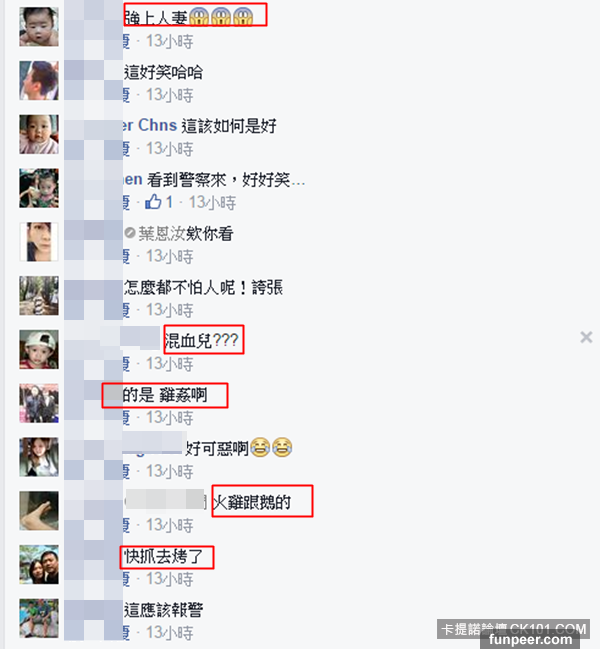Open couple avatar beside 快抓去烤了 comment

coord(39,565)
